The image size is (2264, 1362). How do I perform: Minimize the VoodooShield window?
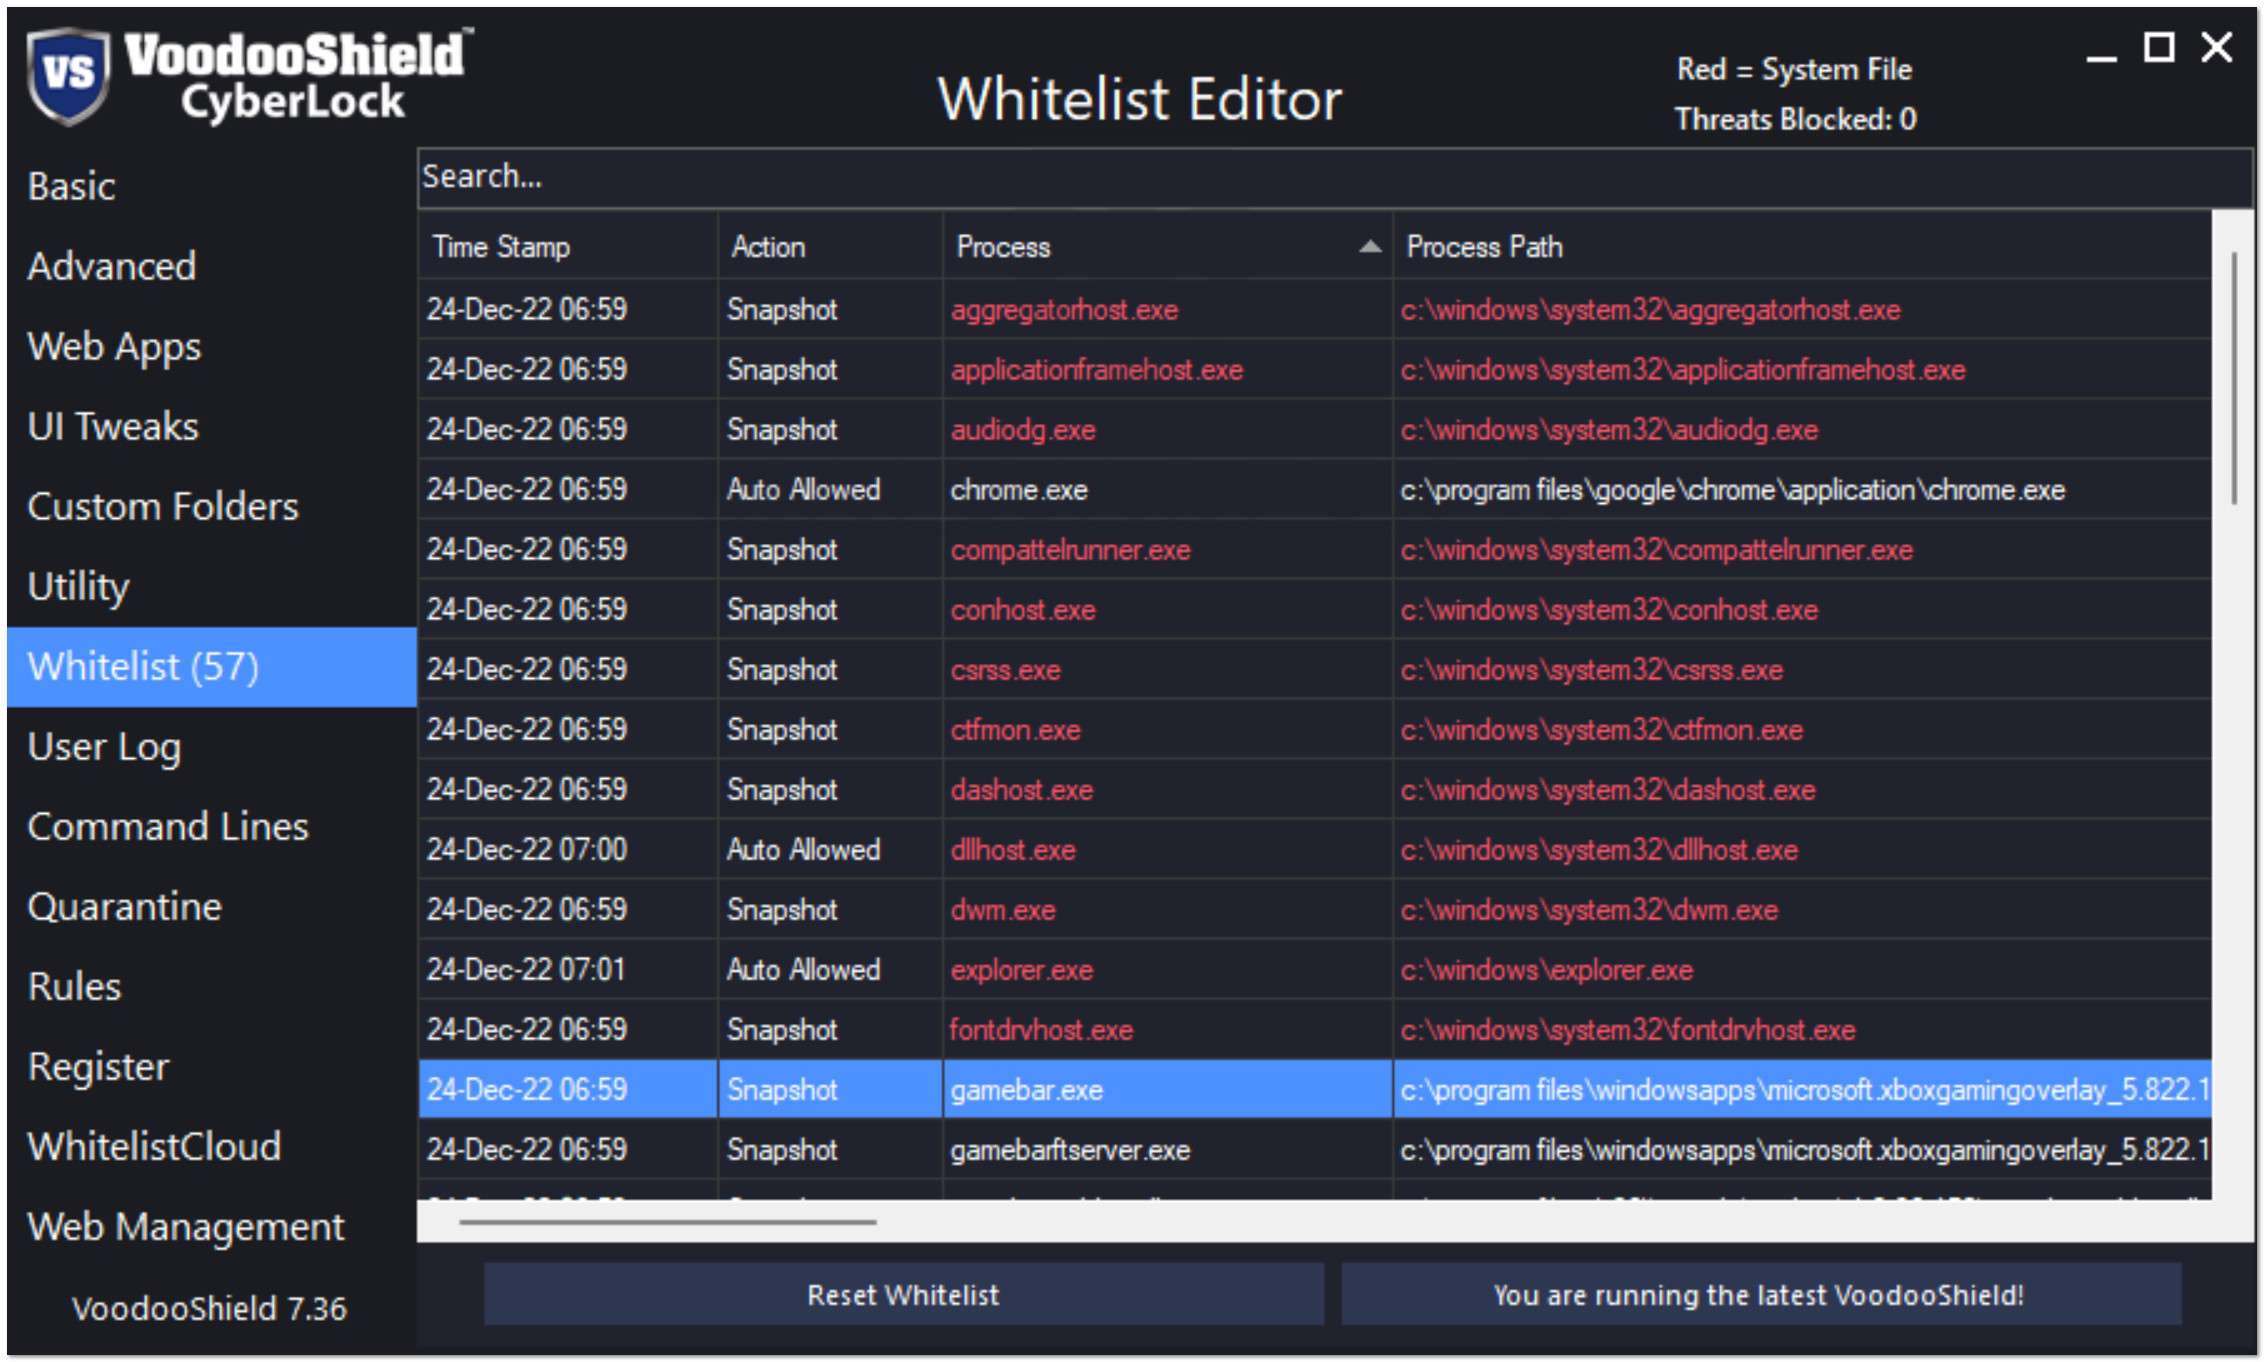click(2101, 58)
